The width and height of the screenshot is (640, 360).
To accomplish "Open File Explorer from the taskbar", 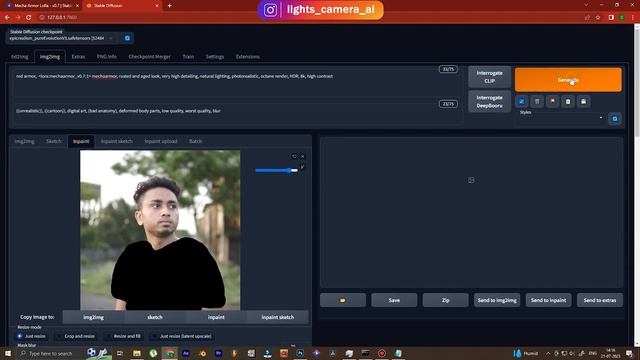I will (137, 353).
